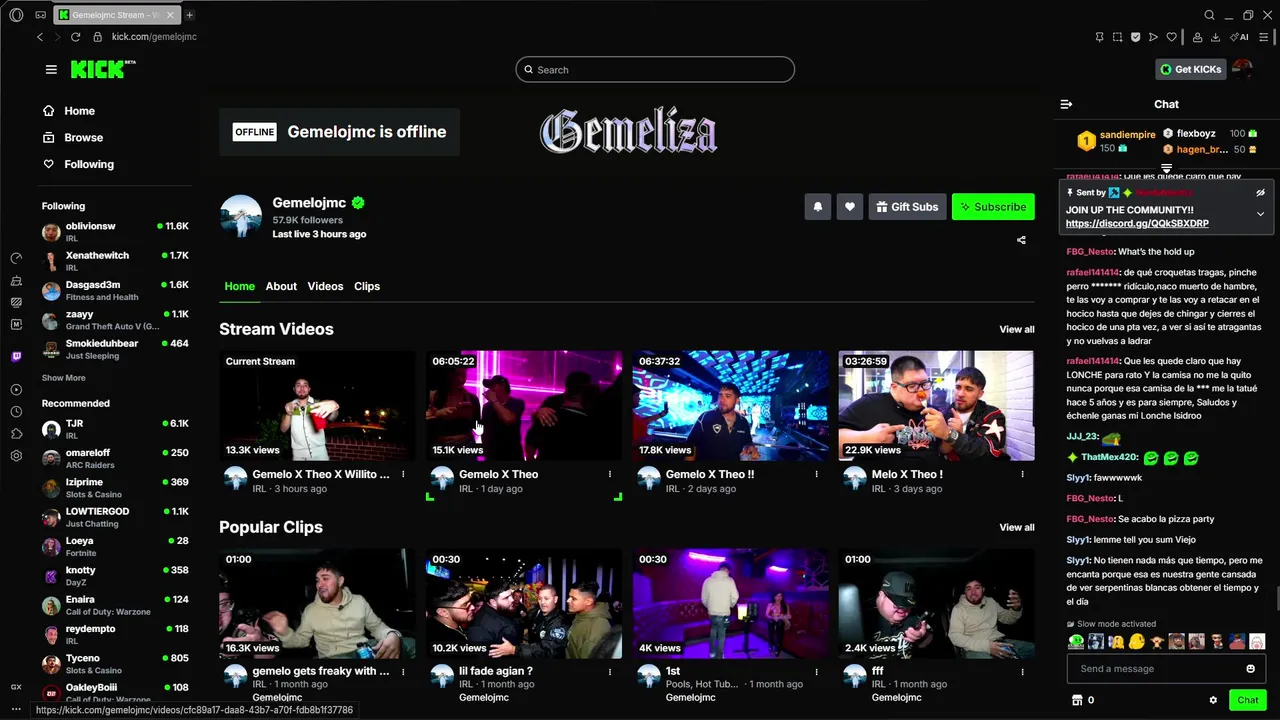This screenshot has width=1280, height=720.
Task: Open the Opera AI assistant button
Action: pos(1239,37)
